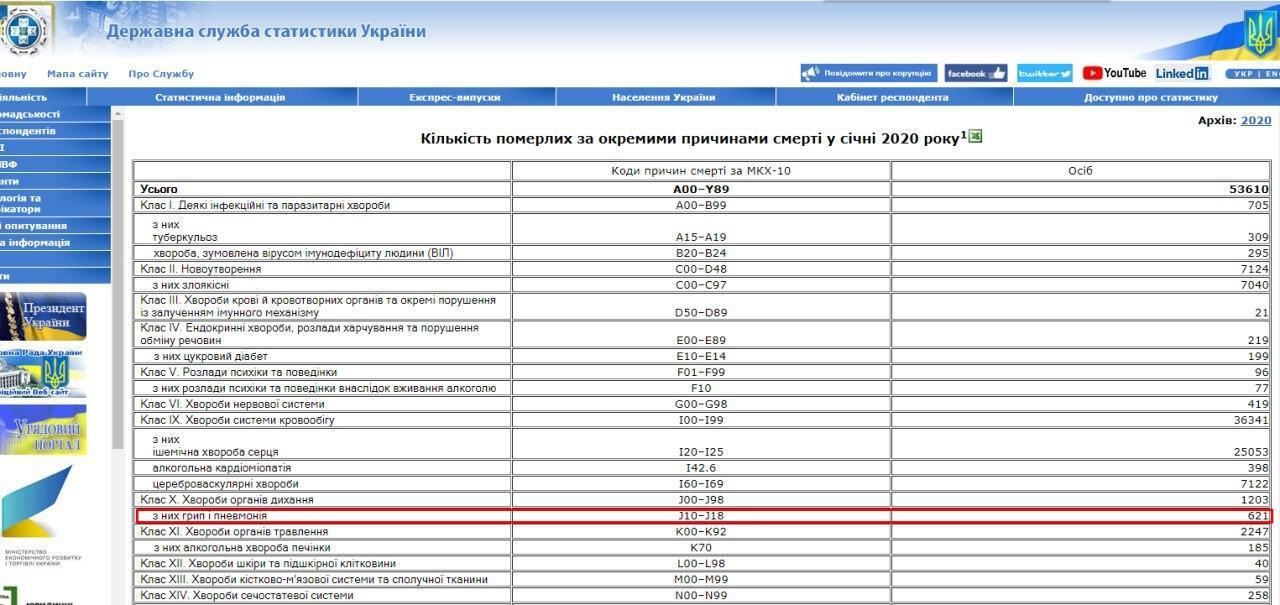Click the left sidebar item ending 'інформація'

[x=55, y=242]
